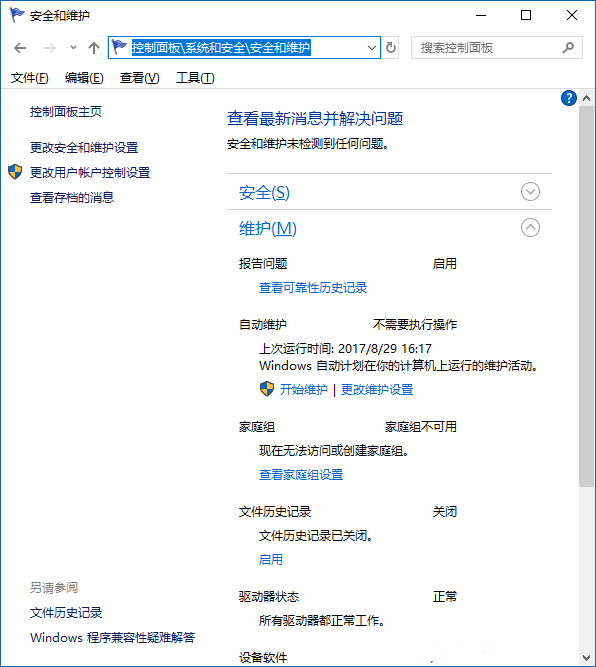Click the text 所有驱动器都正常工作。
Image resolution: width=596 pixels, height=667 pixels.
coord(322,621)
